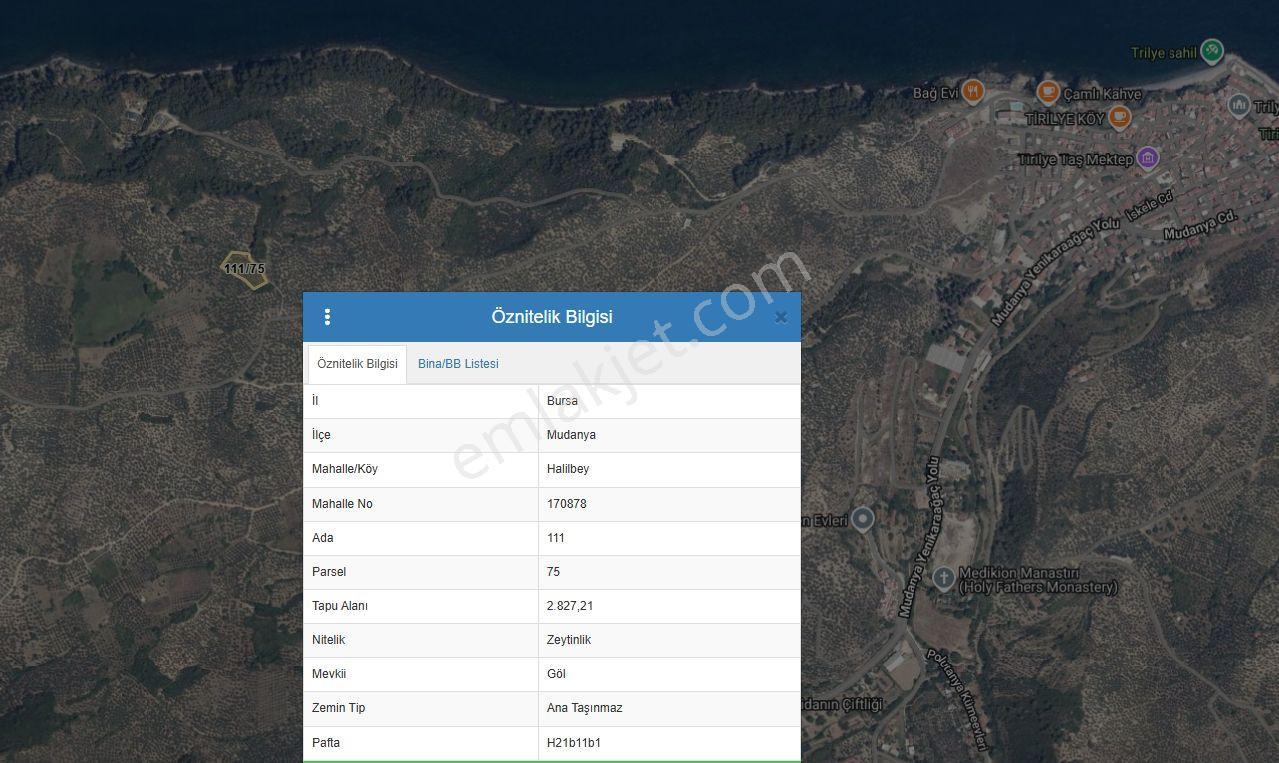Click the TİRİLYE KÖY cafe pin

pos(1120,117)
